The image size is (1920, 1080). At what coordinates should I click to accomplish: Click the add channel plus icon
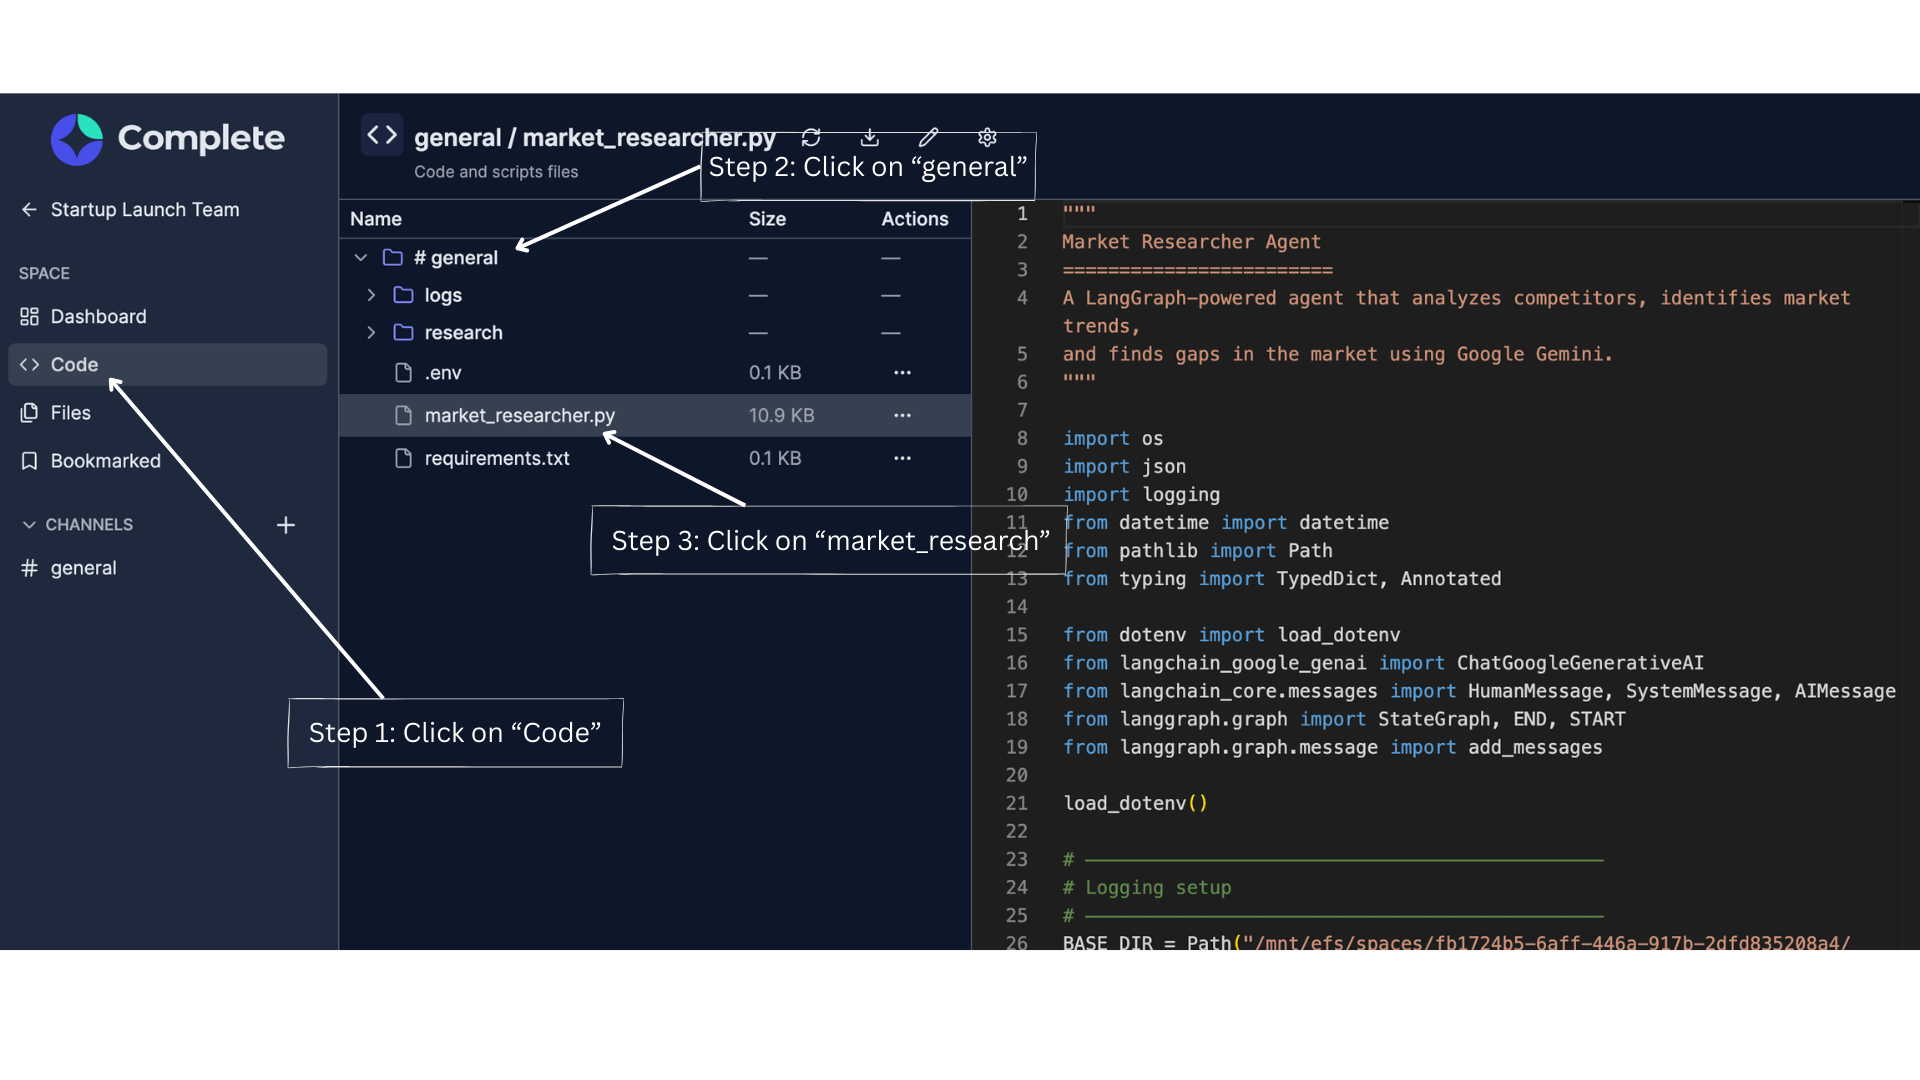[x=286, y=525]
